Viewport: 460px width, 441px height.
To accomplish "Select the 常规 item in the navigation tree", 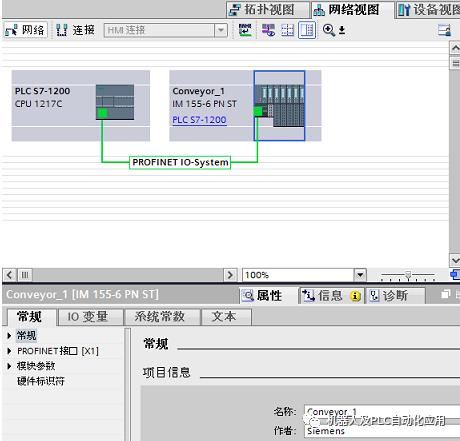I will point(26,336).
